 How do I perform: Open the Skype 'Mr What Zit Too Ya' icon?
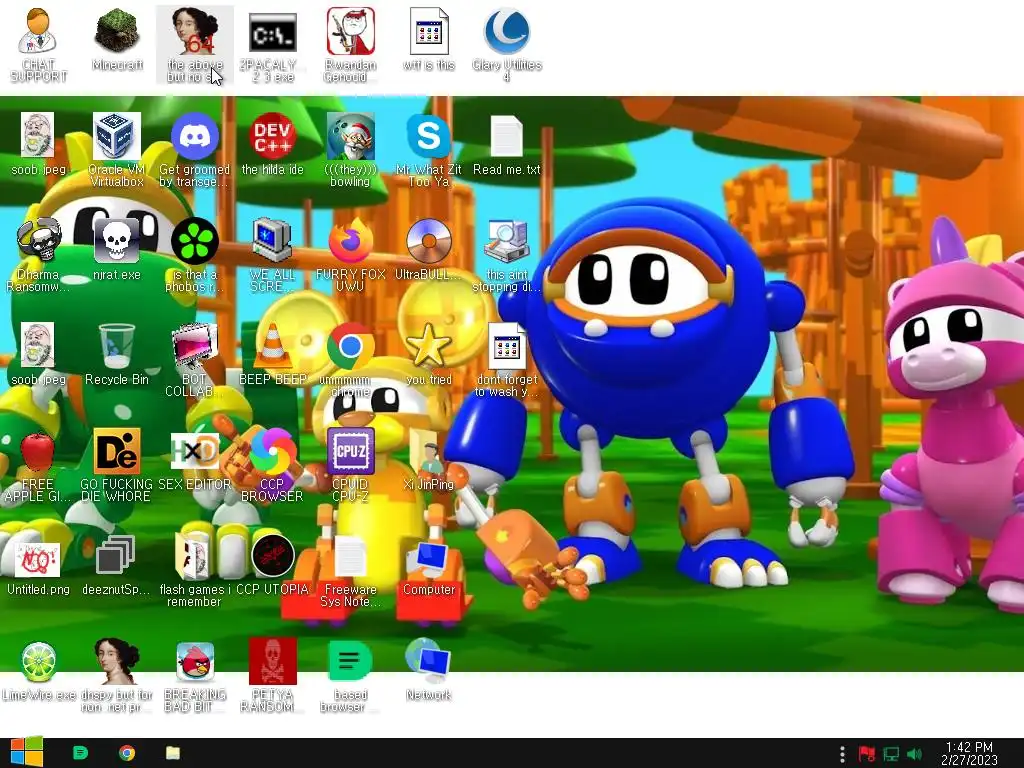point(429,136)
